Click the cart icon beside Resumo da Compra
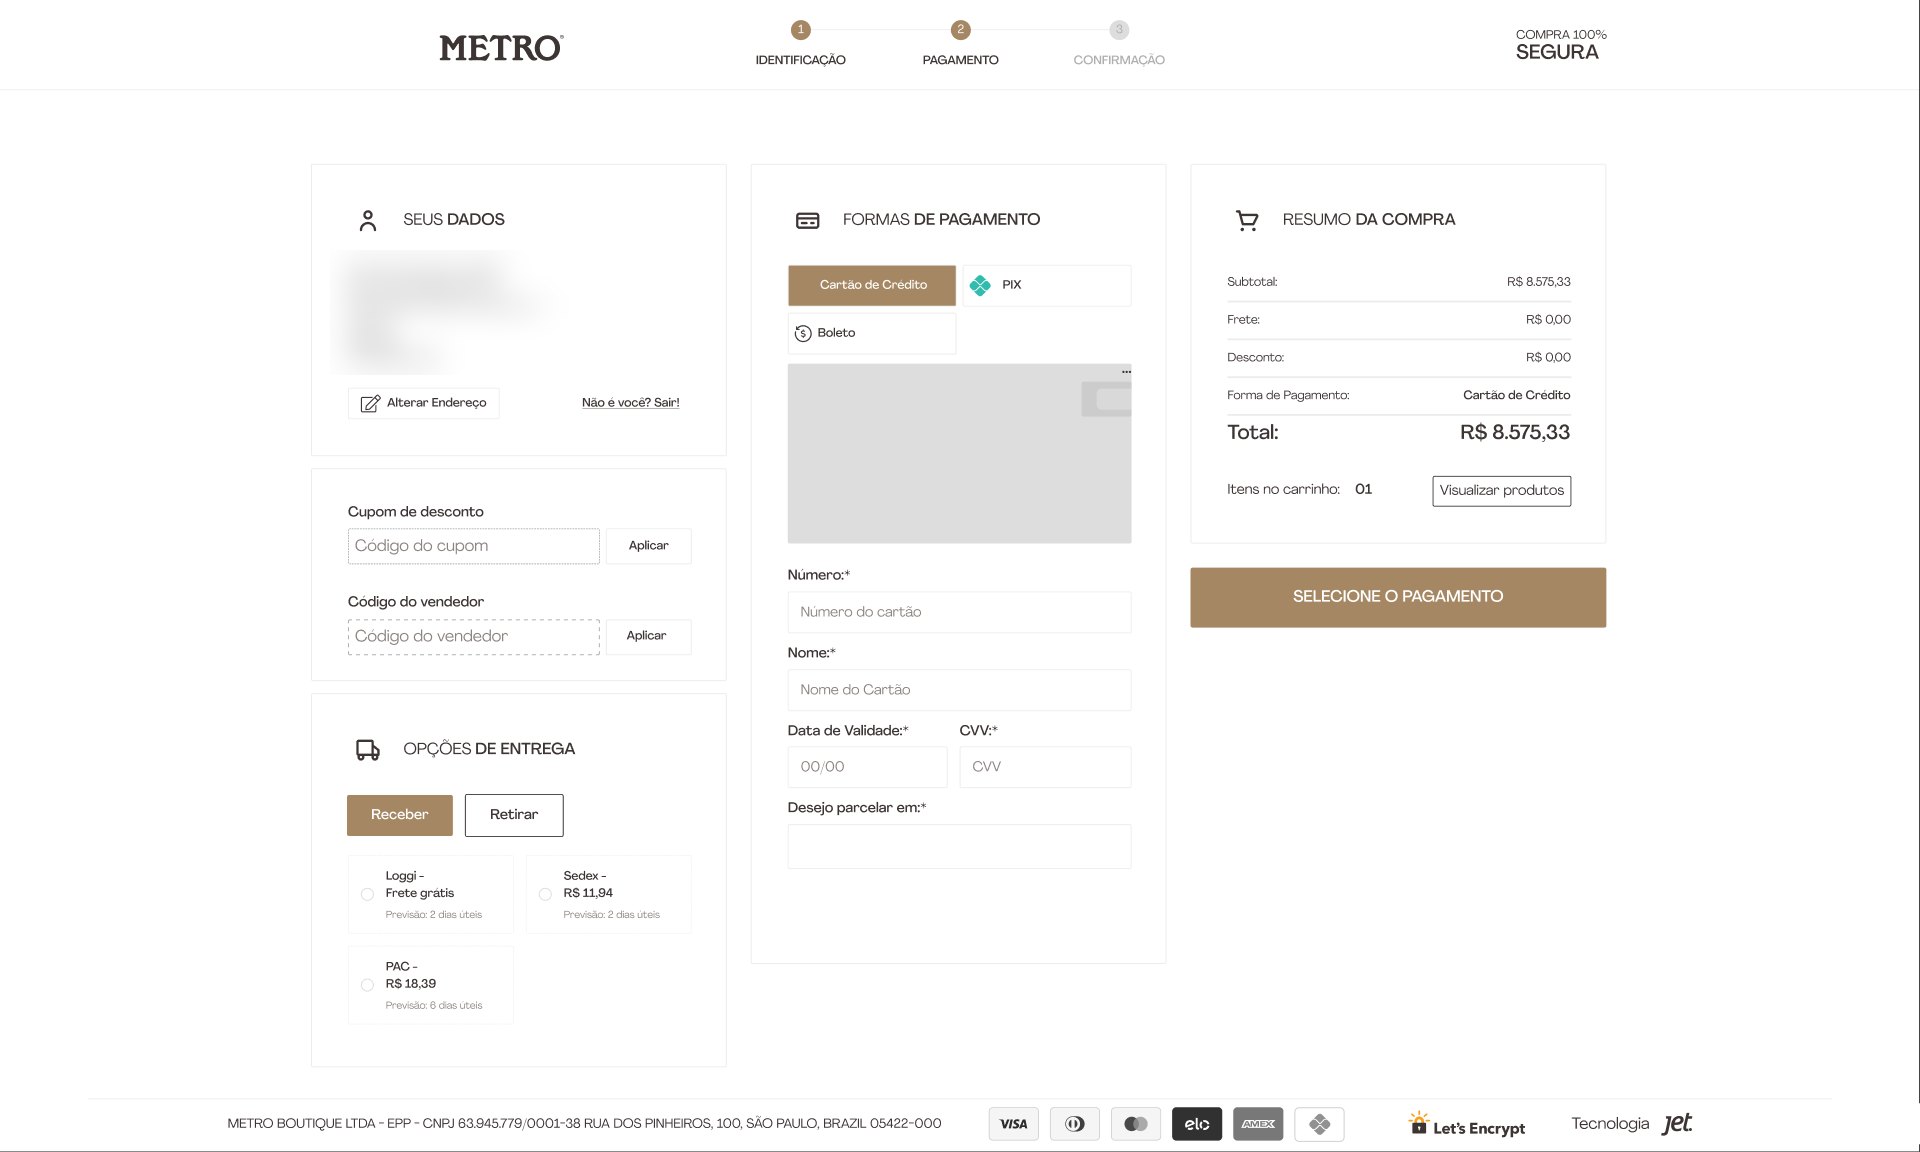Viewport: 1920px width, 1152px height. [1247, 220]
